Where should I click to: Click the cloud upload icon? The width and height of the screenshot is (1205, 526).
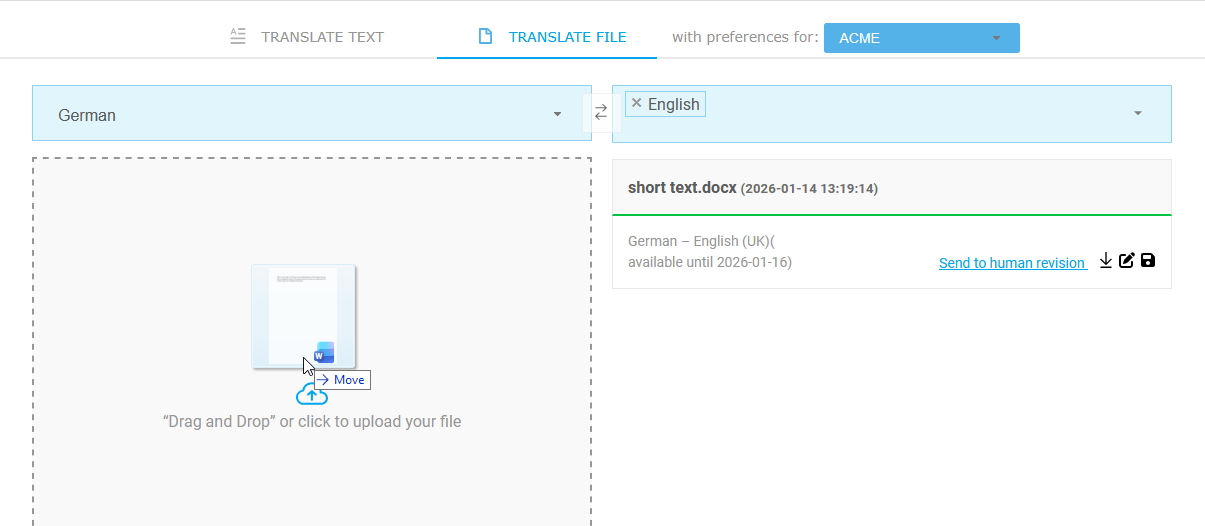(311, 395)
